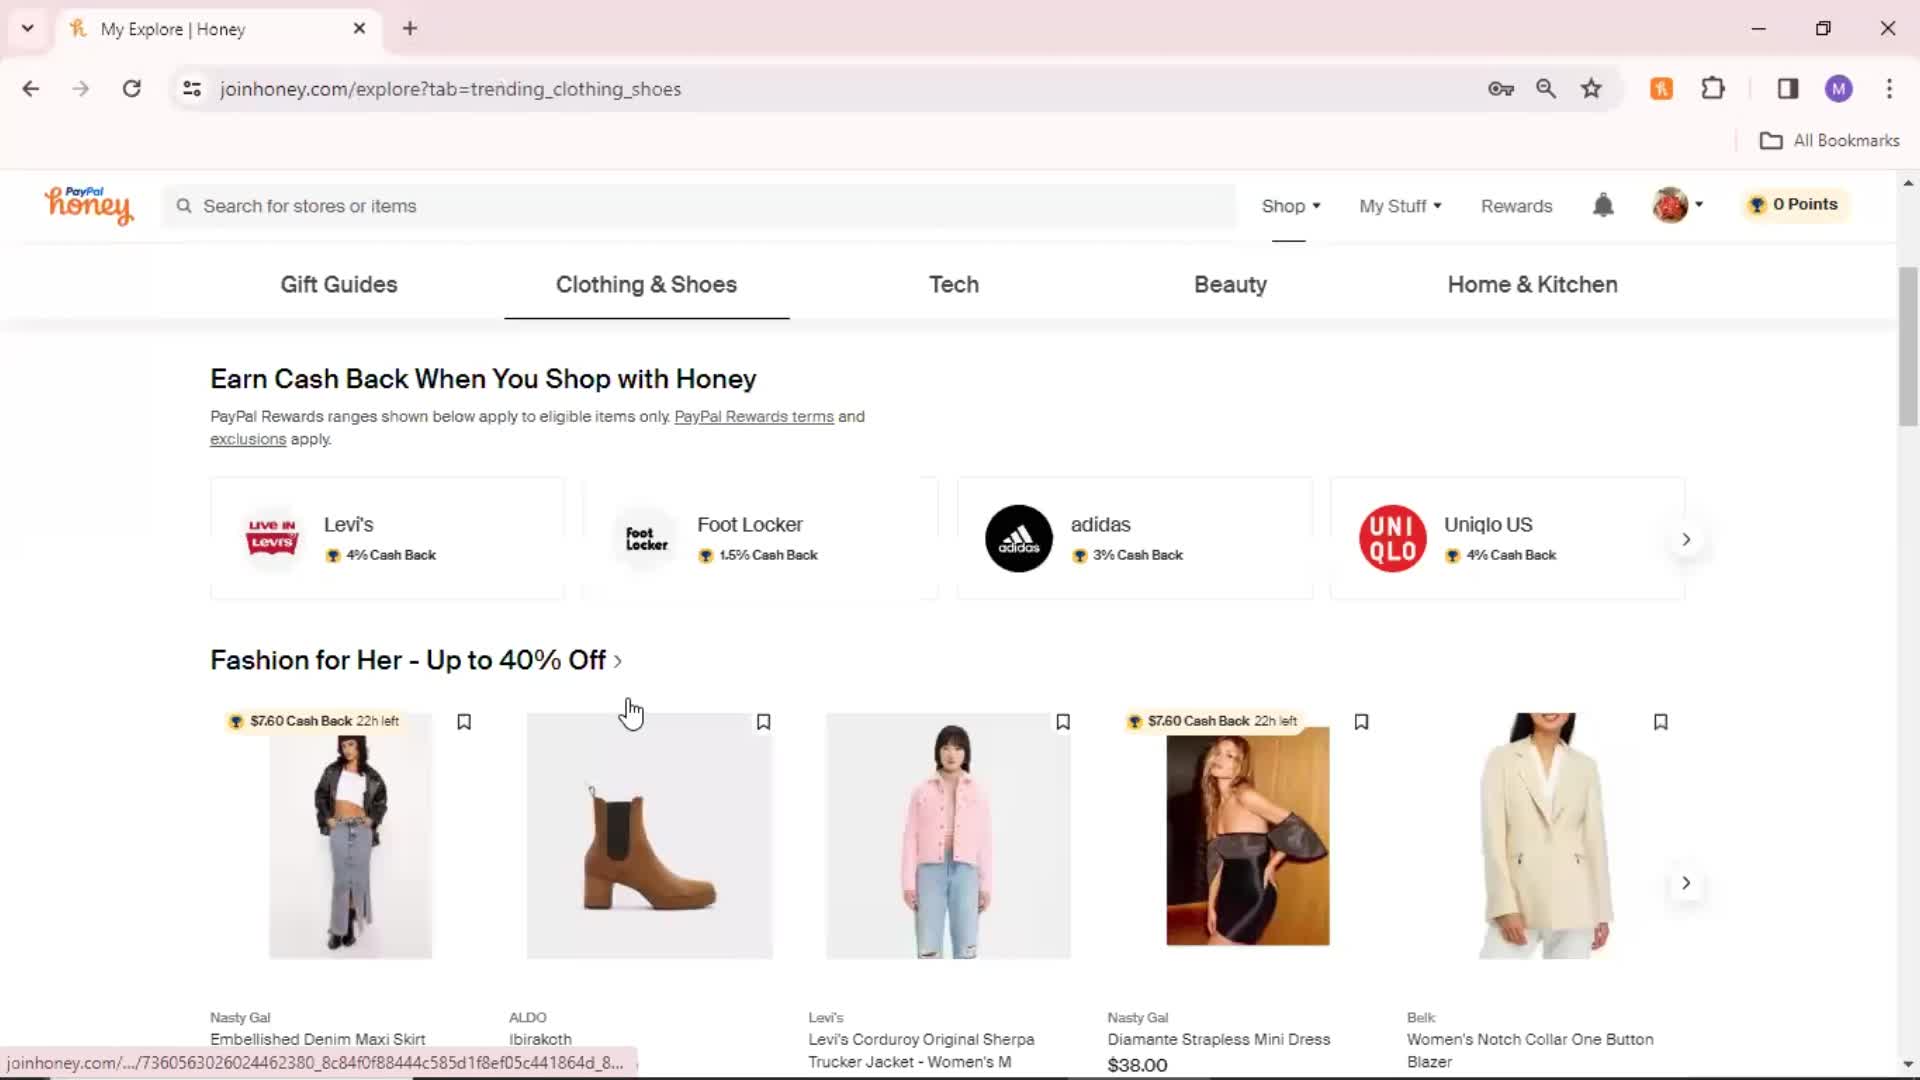Expand the Shop dropdown menu

[x=1290, y=206]
